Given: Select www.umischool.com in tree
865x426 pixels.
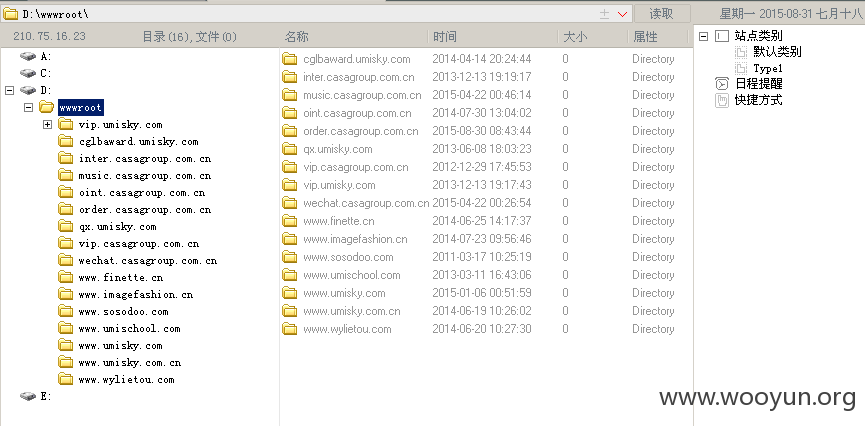Looking at the screenshot, I should 129,329.
